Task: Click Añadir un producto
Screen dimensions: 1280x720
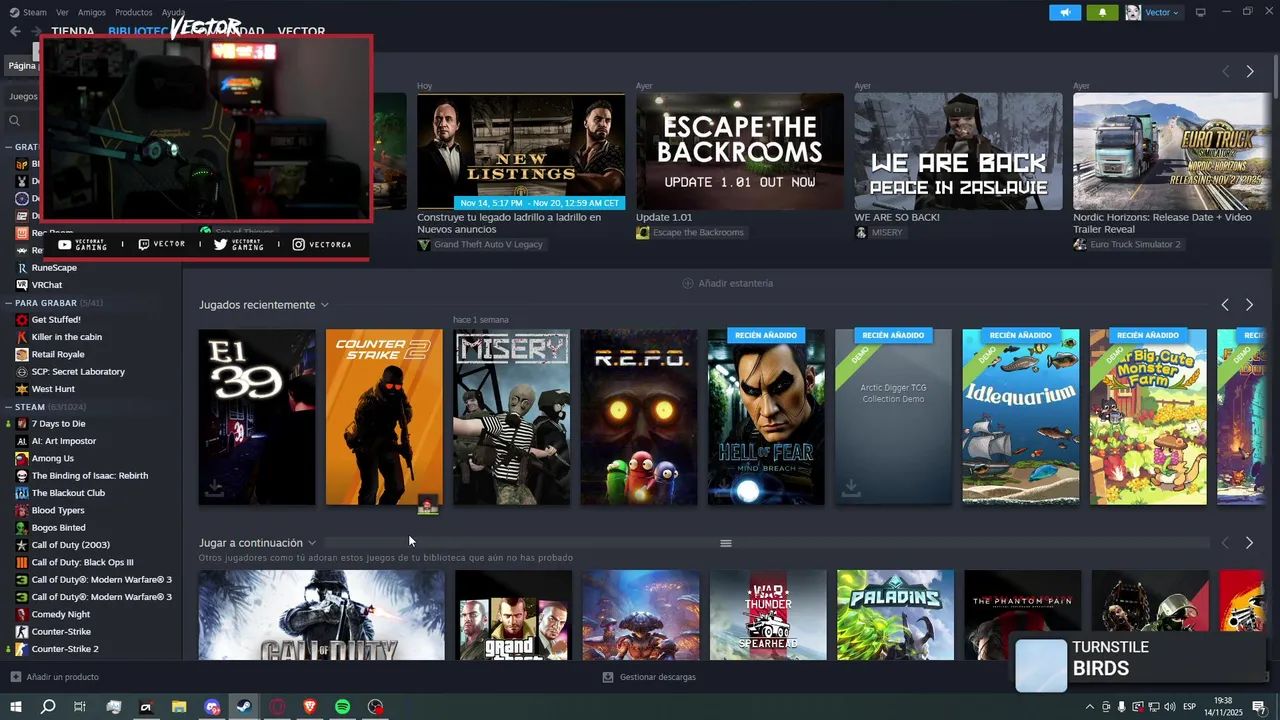Action: [x=62, y=677]
